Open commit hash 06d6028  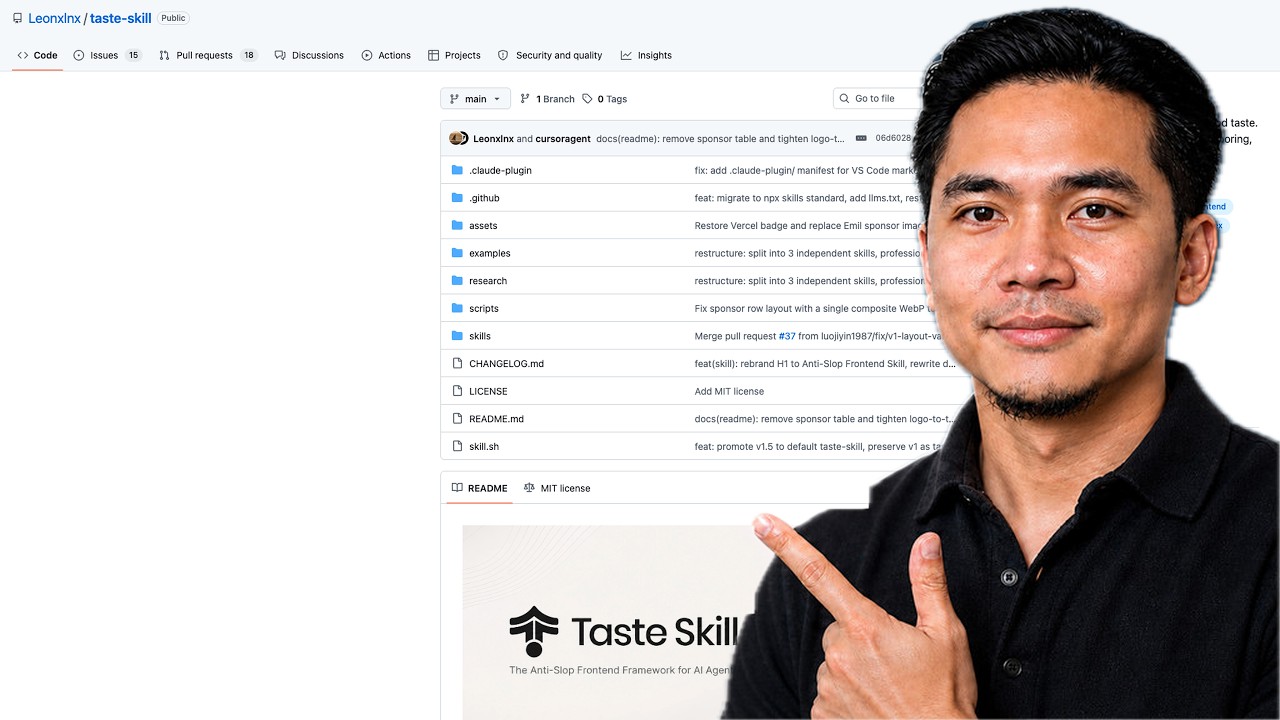click(893, 139)
